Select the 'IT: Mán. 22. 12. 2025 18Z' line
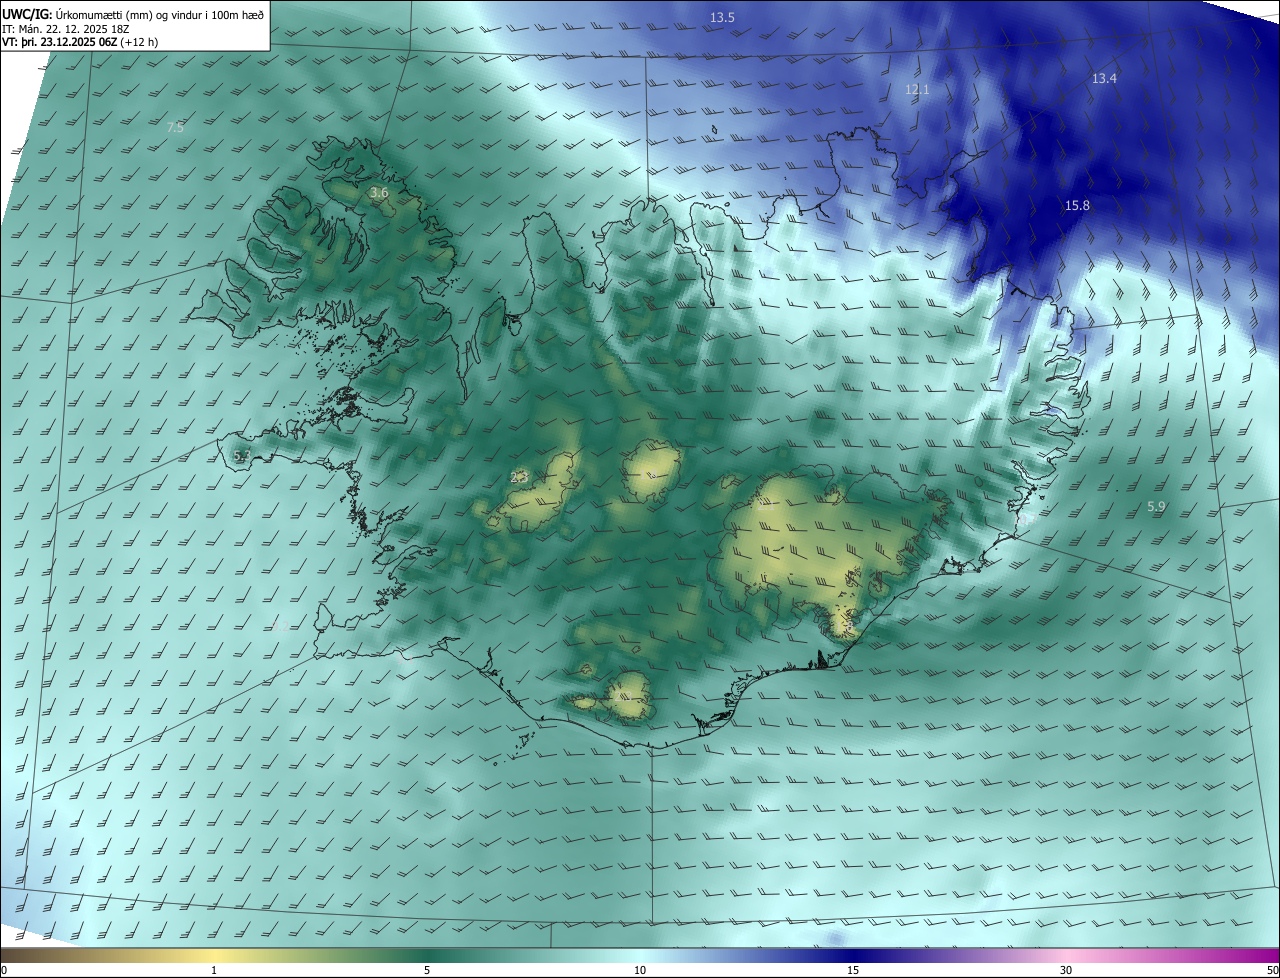 click(x=65, y=29)
